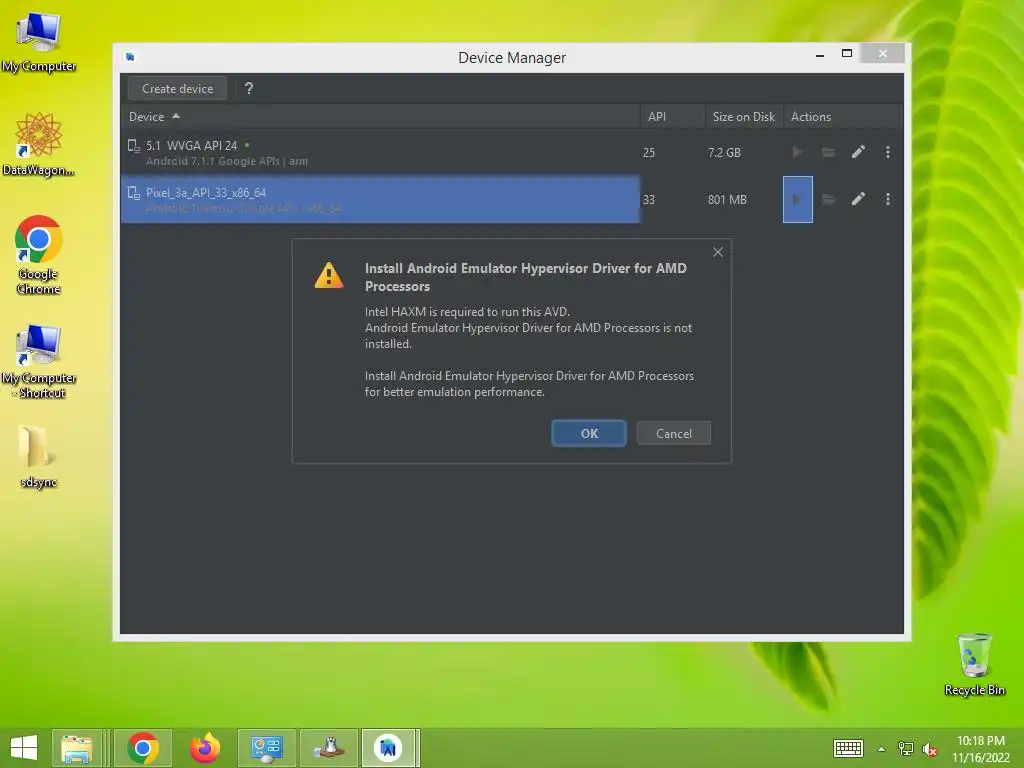Maximize the Device Manager window
The width and height of the screenshot is (1024, 768).
point(847,54)
